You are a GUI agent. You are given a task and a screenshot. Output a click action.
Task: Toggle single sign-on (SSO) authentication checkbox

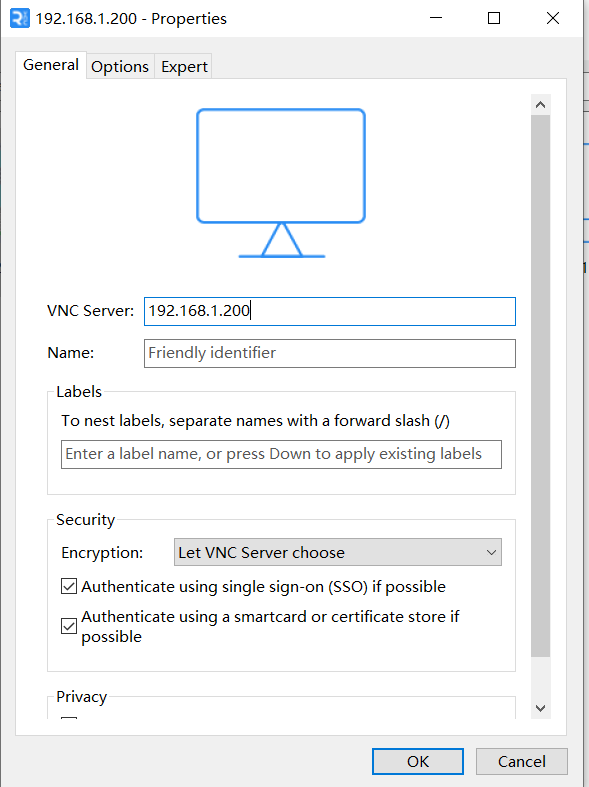pyautogui.click(x=69, y=586)
